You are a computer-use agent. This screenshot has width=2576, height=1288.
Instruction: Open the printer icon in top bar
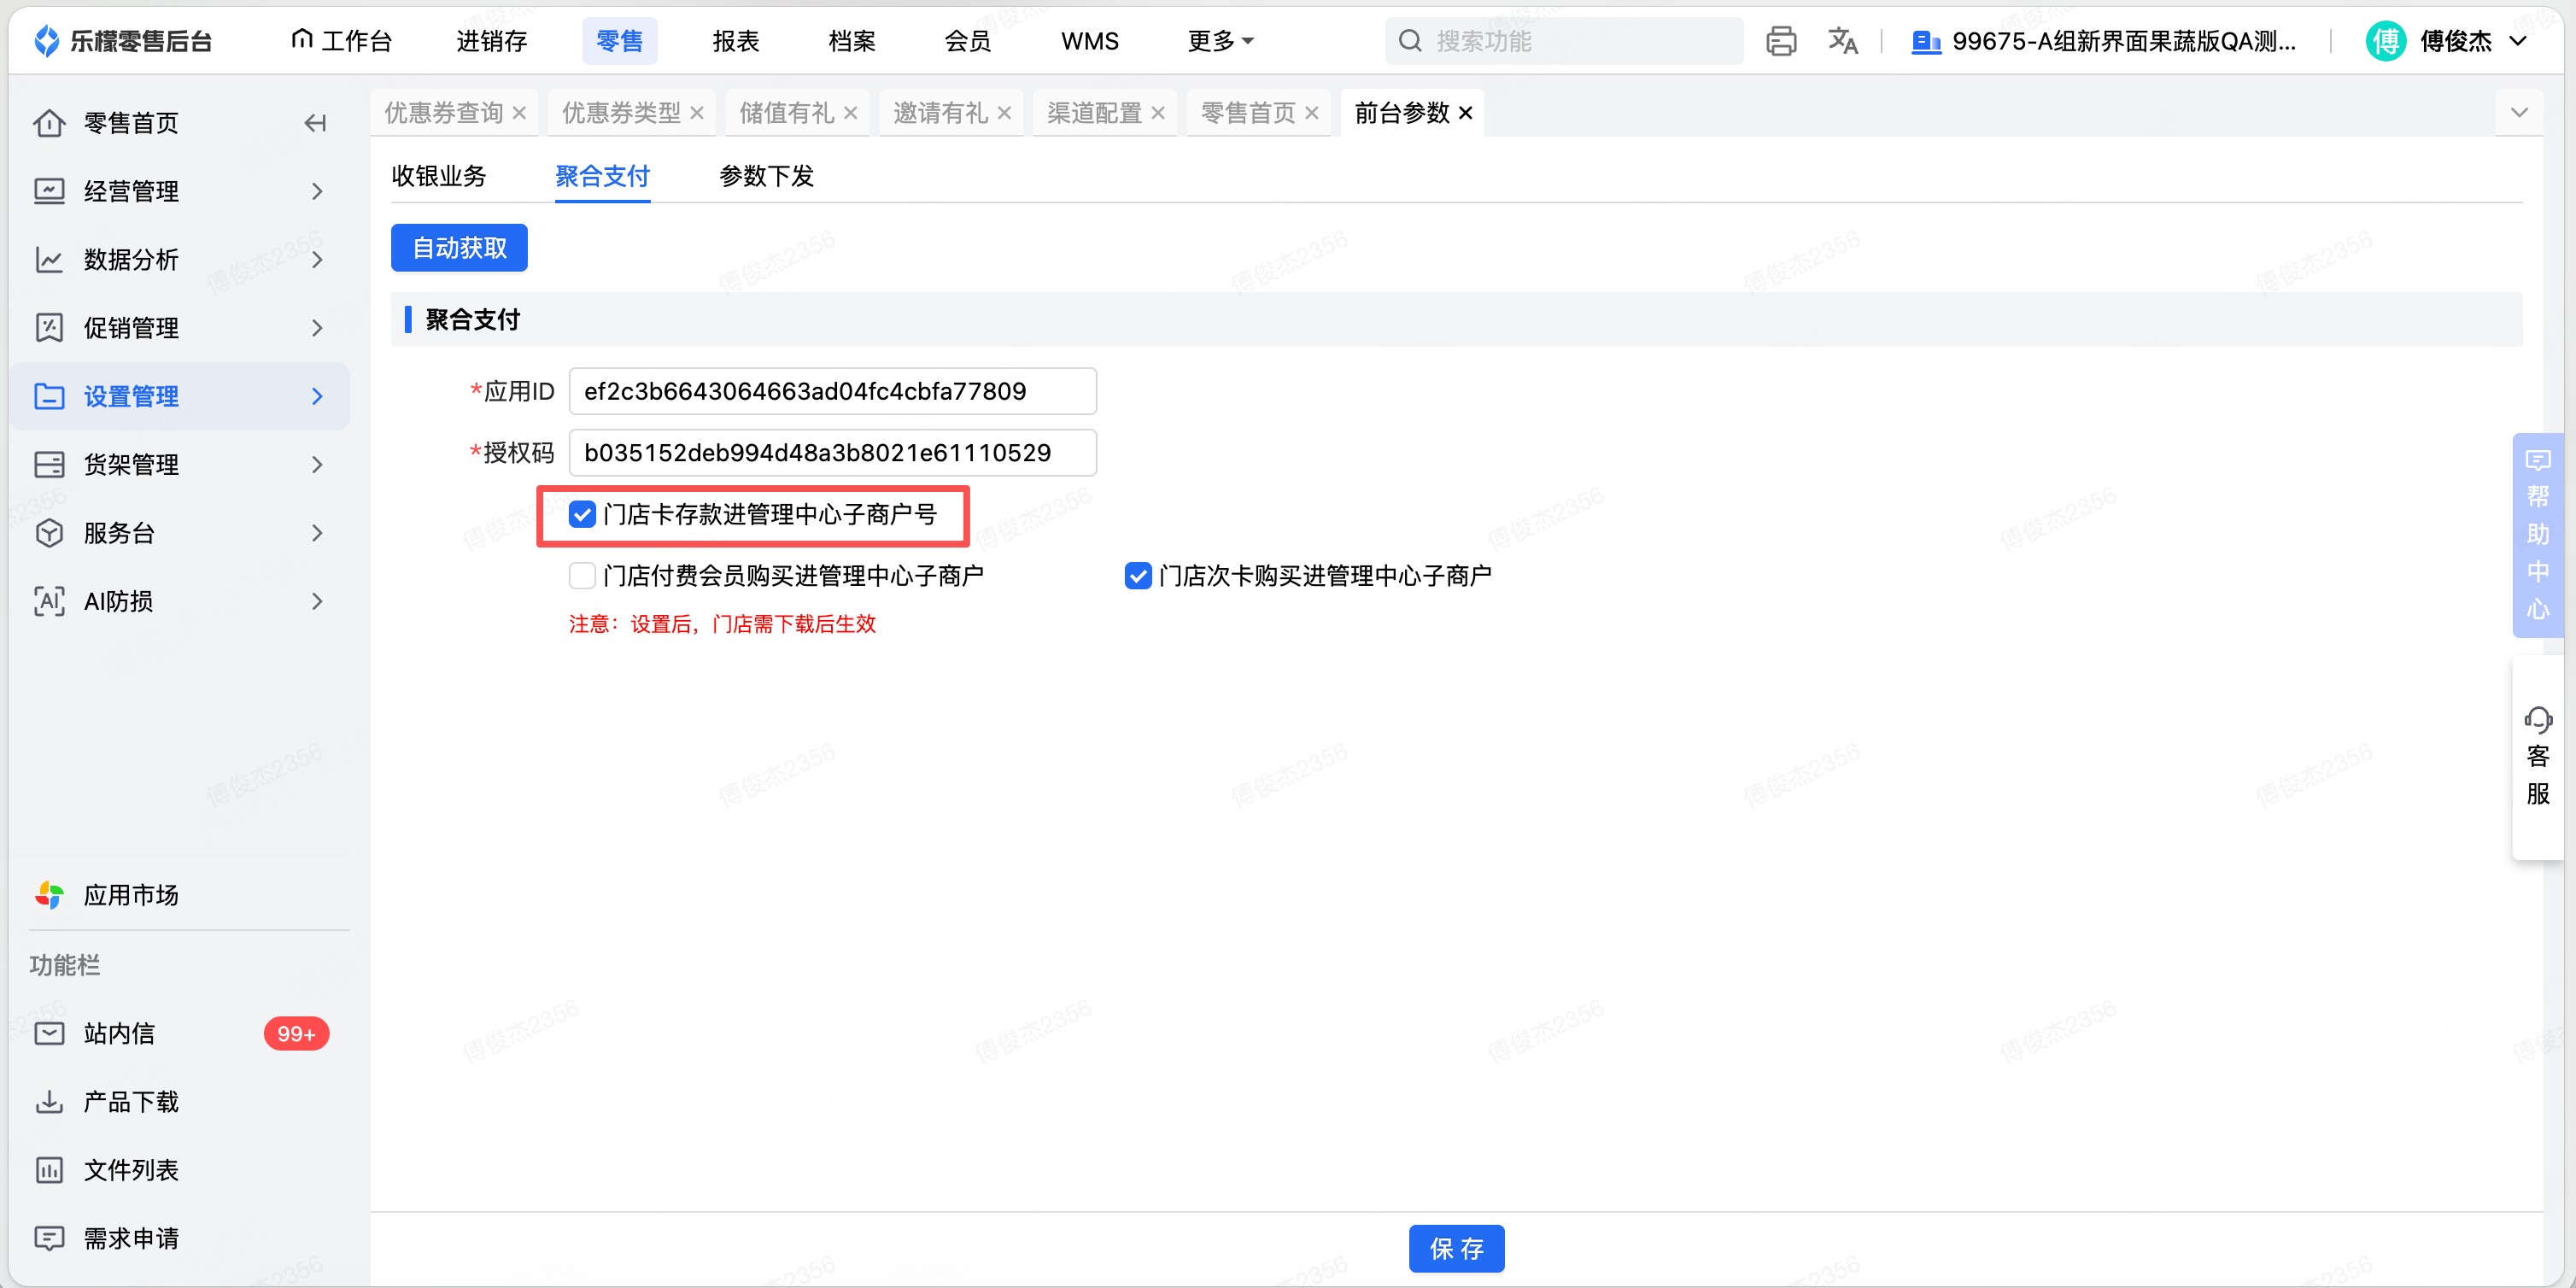[x=1781, y=41]
